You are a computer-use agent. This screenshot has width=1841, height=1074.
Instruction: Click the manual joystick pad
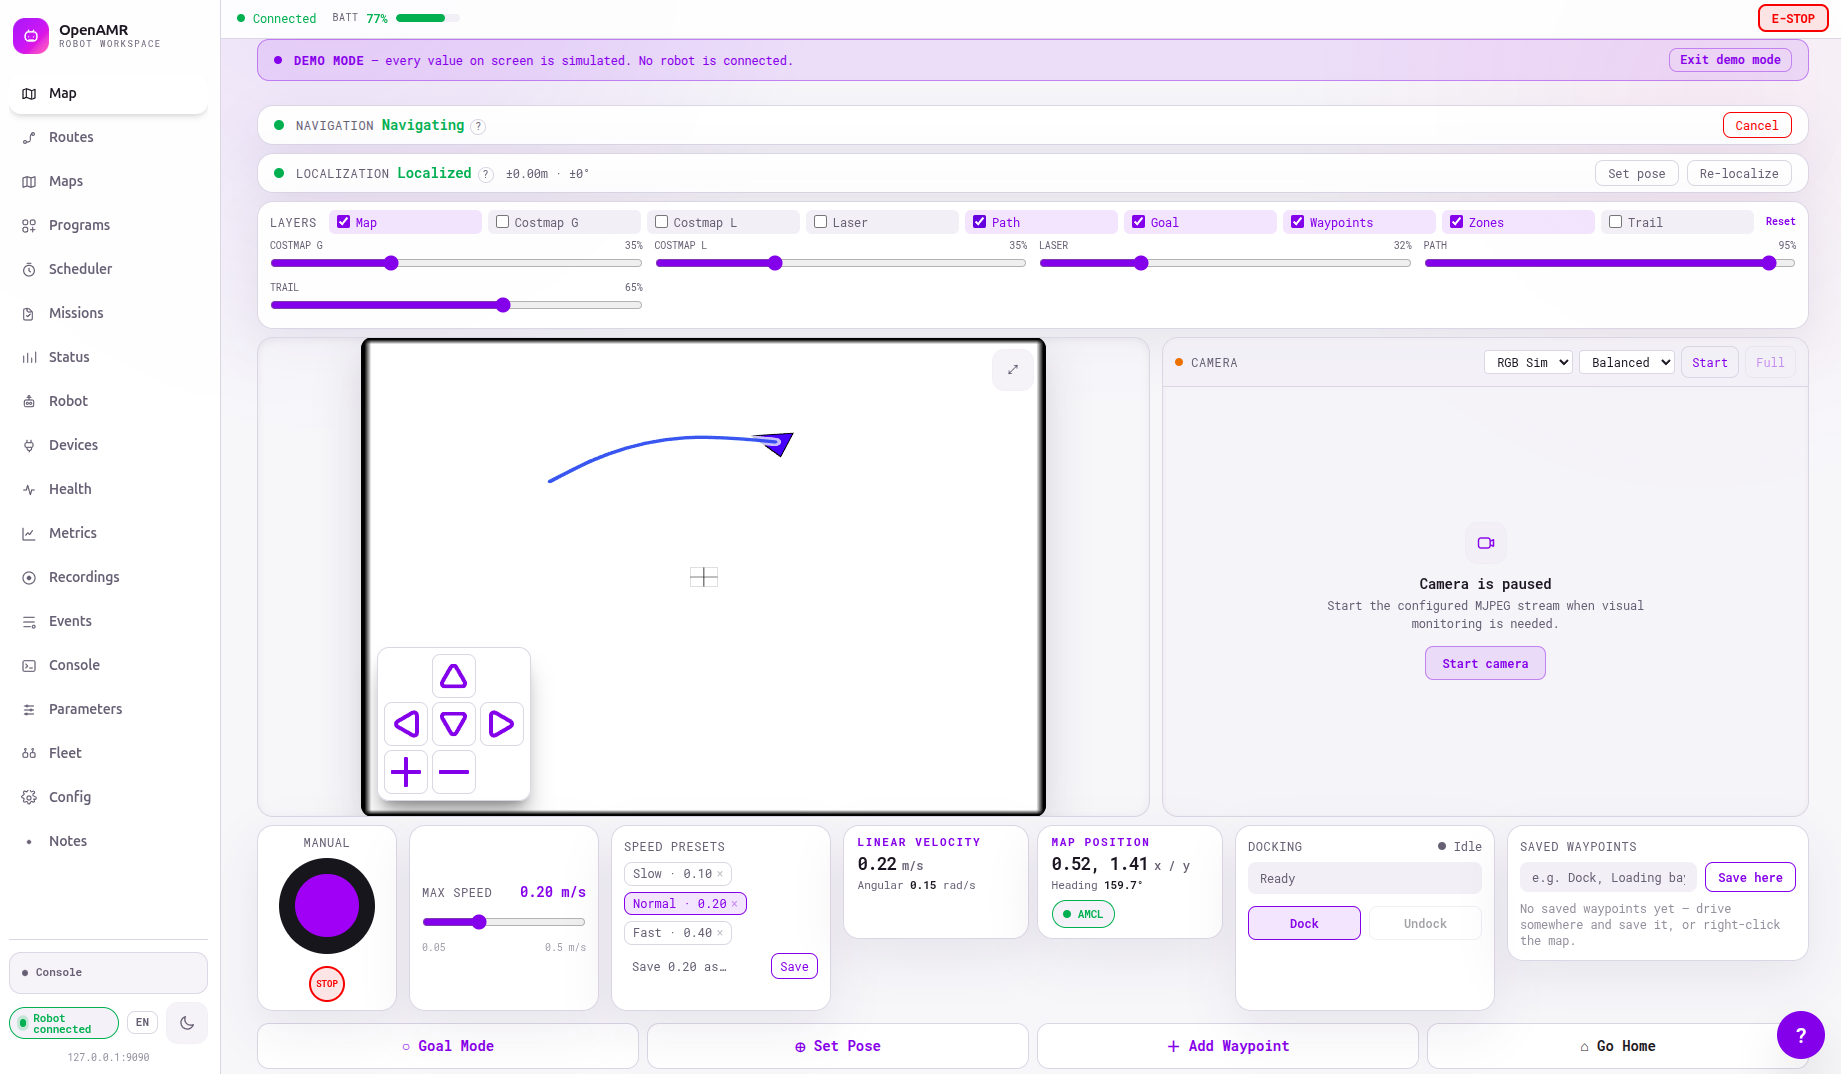point(327,906)
